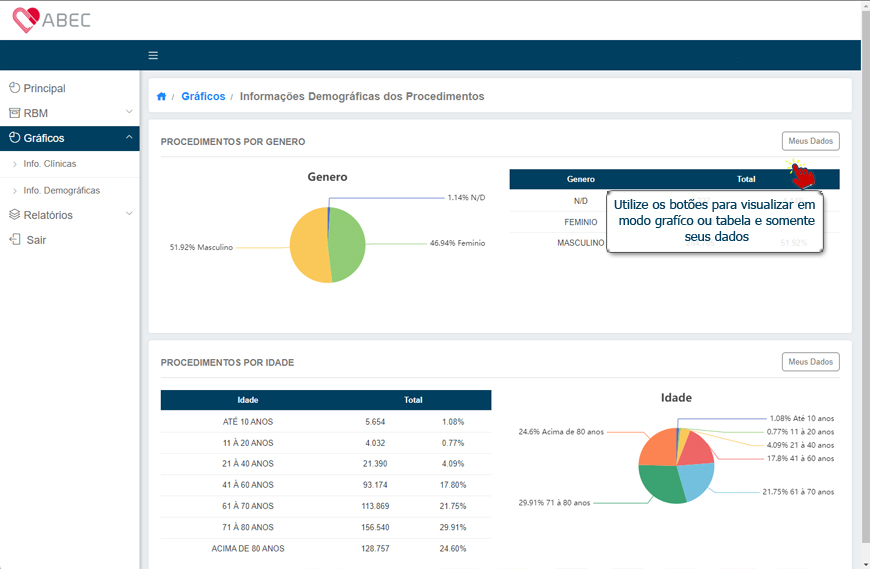Click the '21.75% 61 à 70 anos' label
This screenshot has height=569, width=870.
tap(798, 491)
